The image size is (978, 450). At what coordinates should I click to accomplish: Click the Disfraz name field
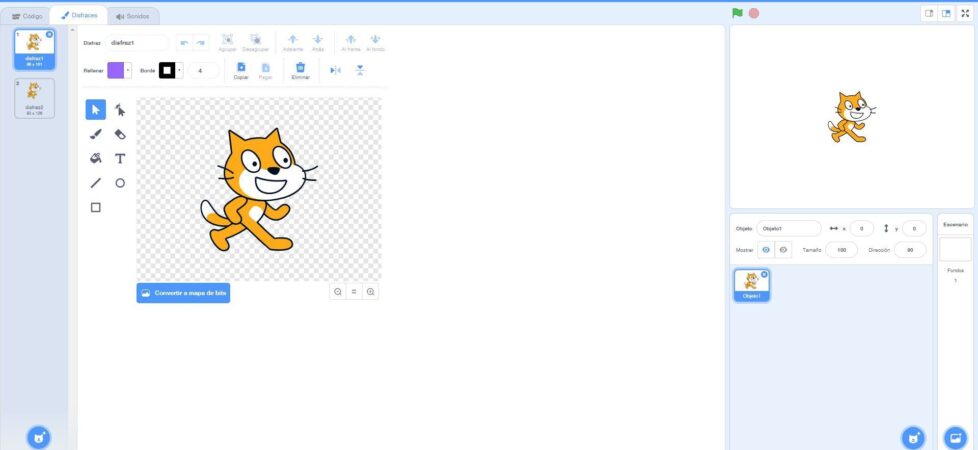pyautogui.click(x=137, y=43)
